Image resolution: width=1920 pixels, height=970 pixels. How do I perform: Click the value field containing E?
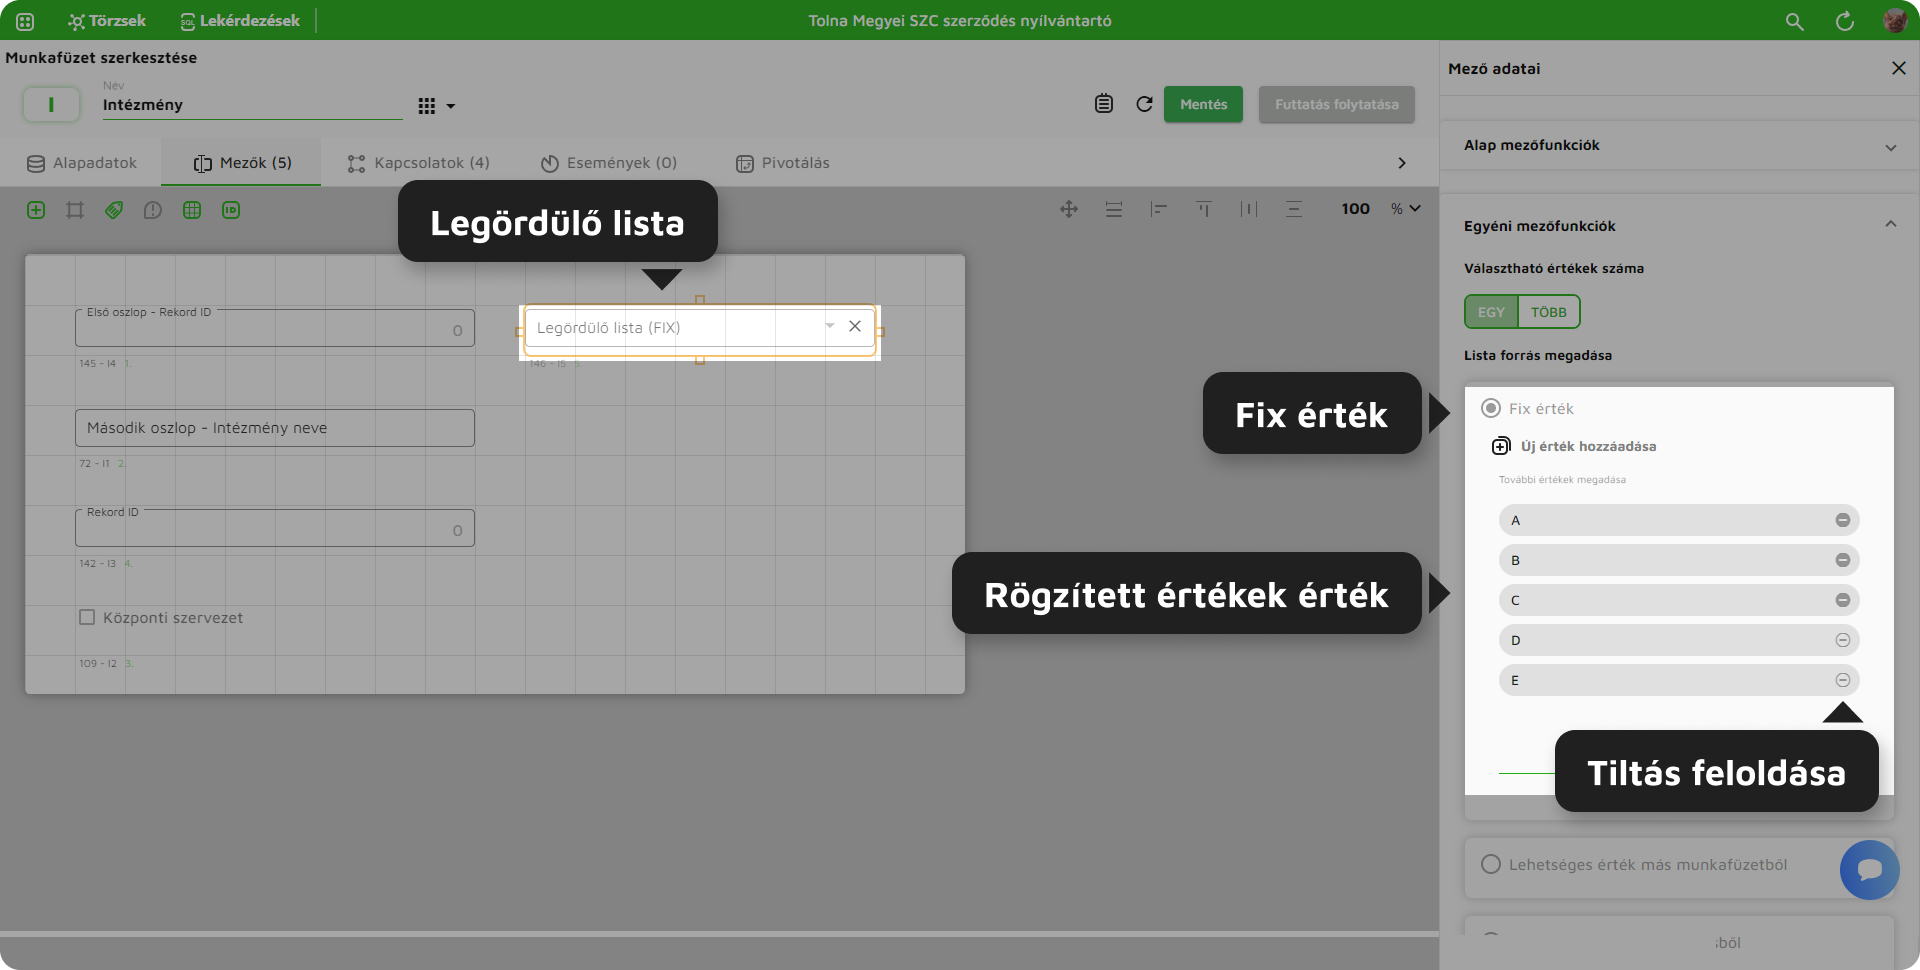pos(1679,680)
